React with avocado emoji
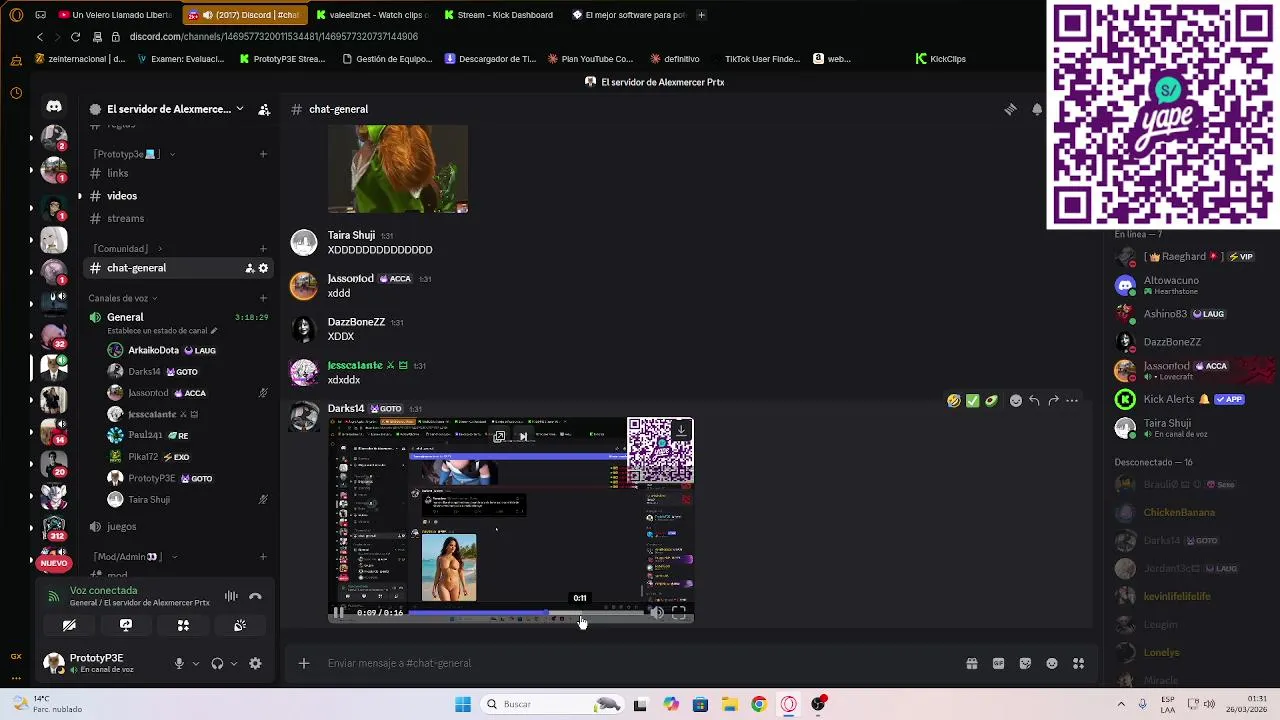 [991, 401]
